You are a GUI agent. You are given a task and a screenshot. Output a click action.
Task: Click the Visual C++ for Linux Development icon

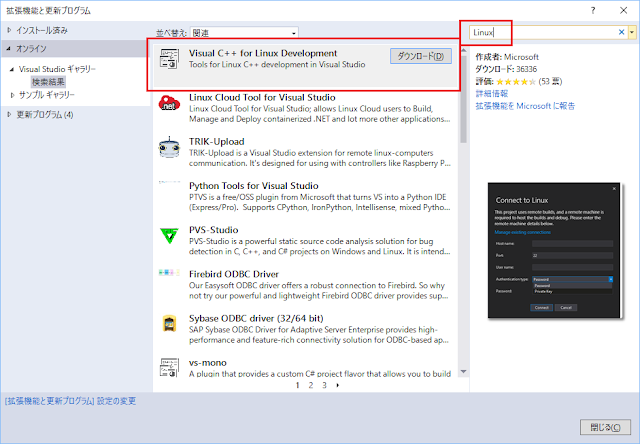169,59
